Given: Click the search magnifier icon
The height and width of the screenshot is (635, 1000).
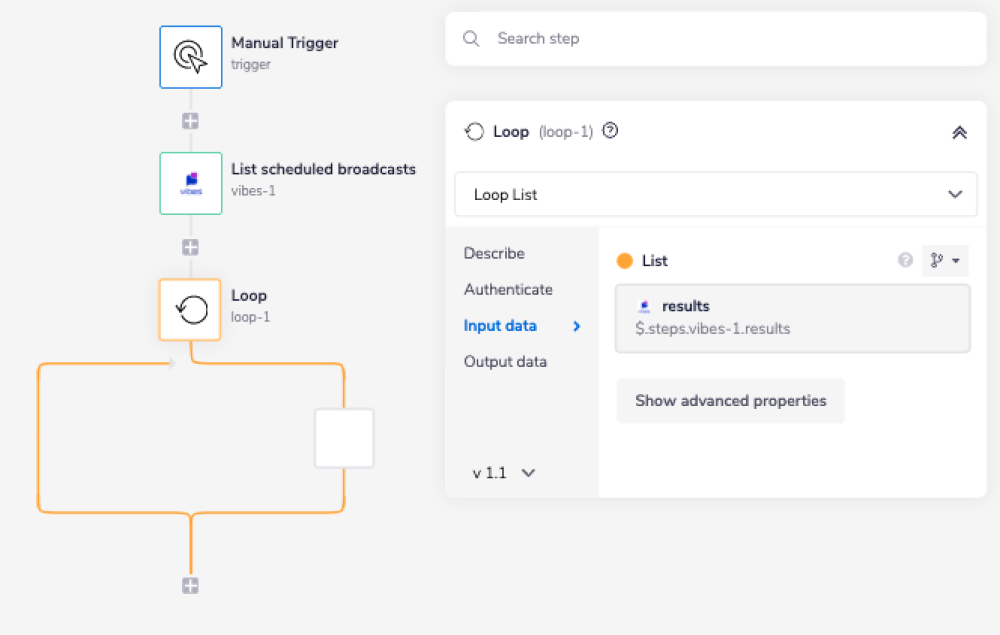Looking at the screenshot, I should [472, 39].
